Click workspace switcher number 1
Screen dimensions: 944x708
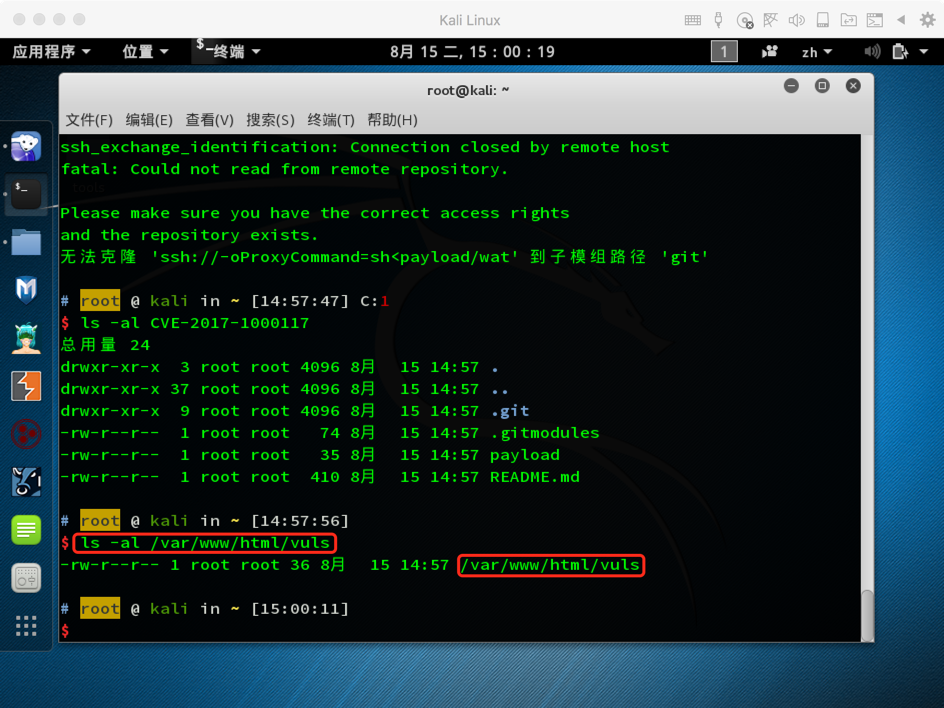[724, 52]
